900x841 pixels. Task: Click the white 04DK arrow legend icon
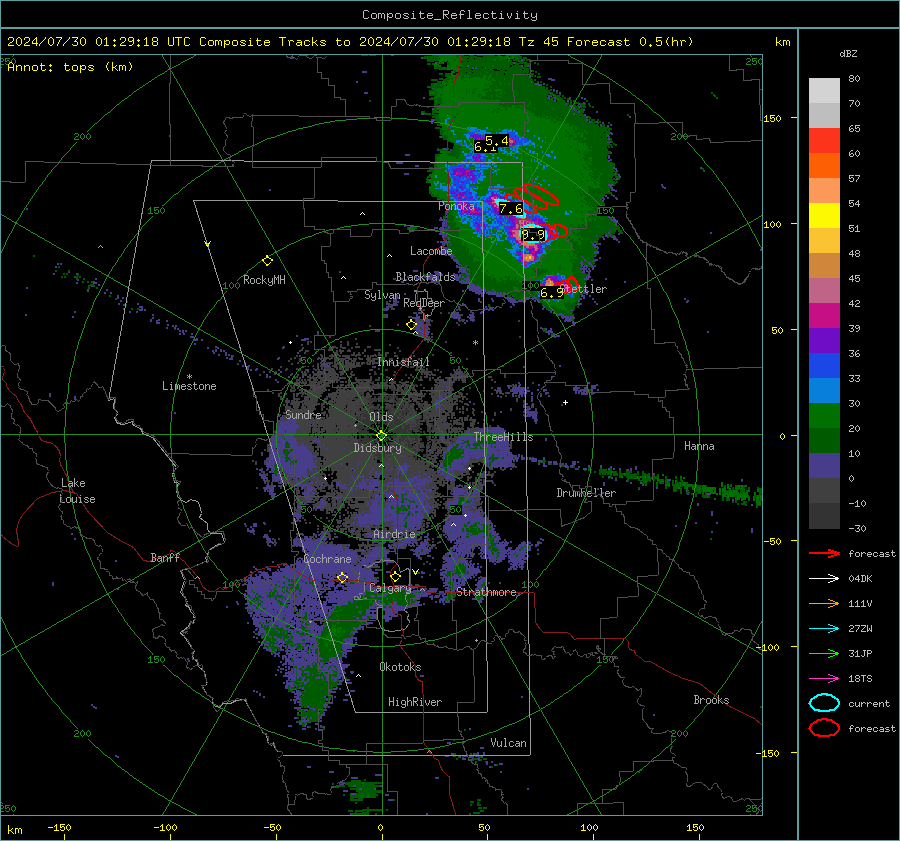(x=824, y=579)
